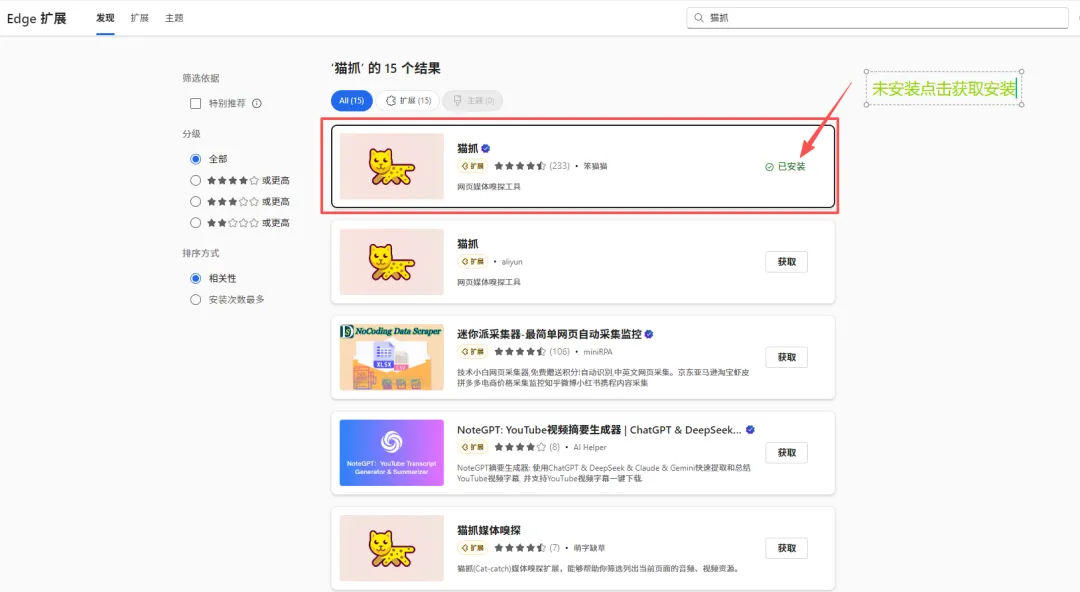The width and height of the screenshot is (1080, 592).
Task: Select four stars 或更高 rating filter
Action: (x=196, y=181)
